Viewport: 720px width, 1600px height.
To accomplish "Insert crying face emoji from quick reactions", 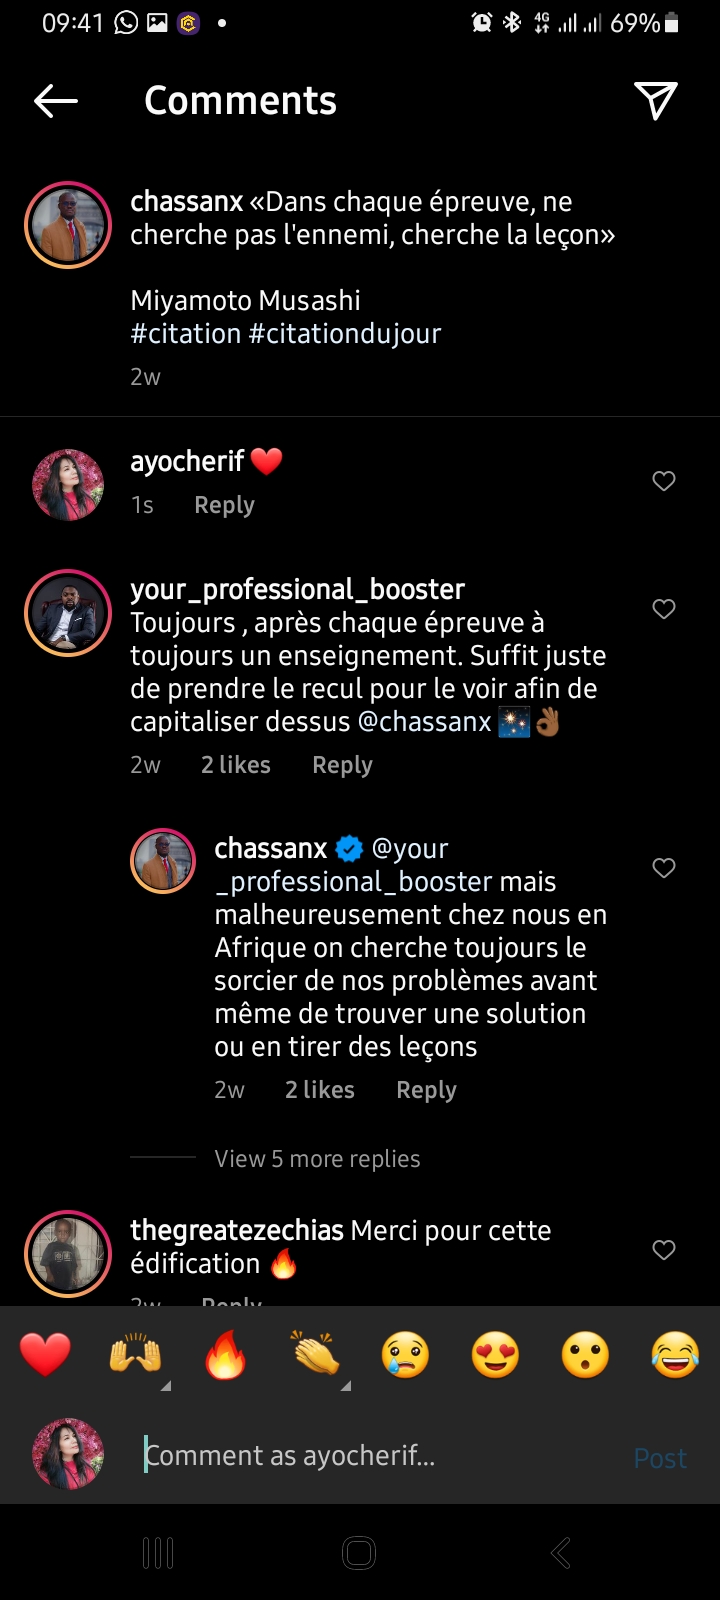I will click(405, 1356).
